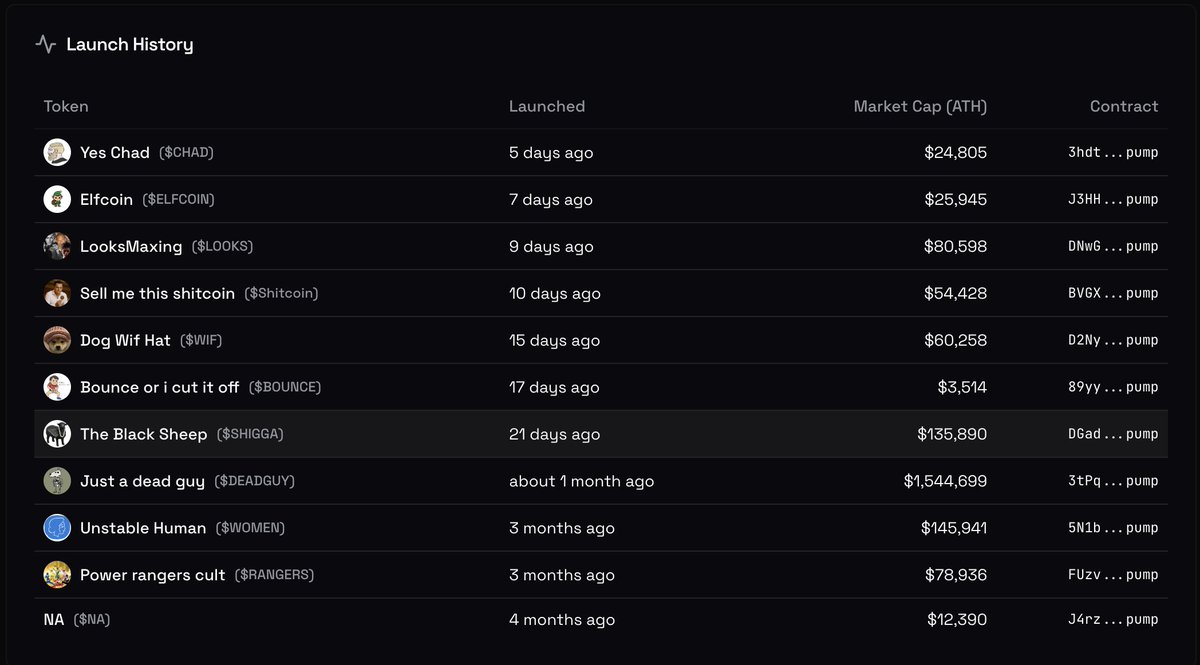This screenshot has height=665, width=1200.
Task: Open the J4rz...pump contract
Action: [x=1112, y=620]
